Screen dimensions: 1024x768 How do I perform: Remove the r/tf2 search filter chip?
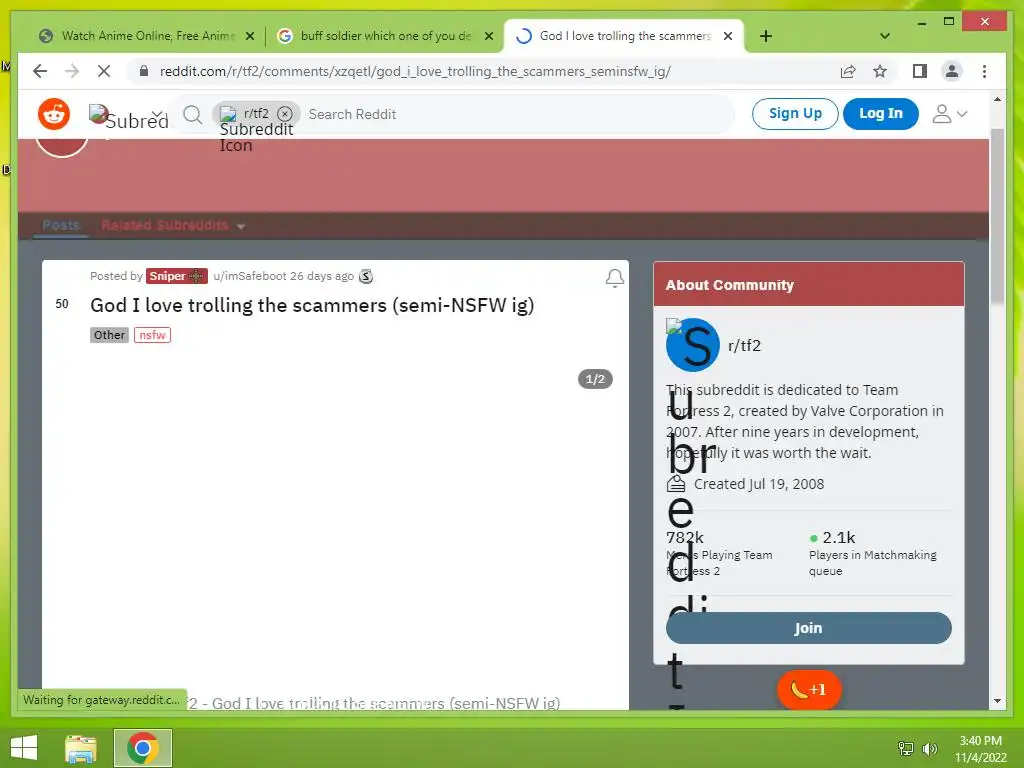pos(285,114)
